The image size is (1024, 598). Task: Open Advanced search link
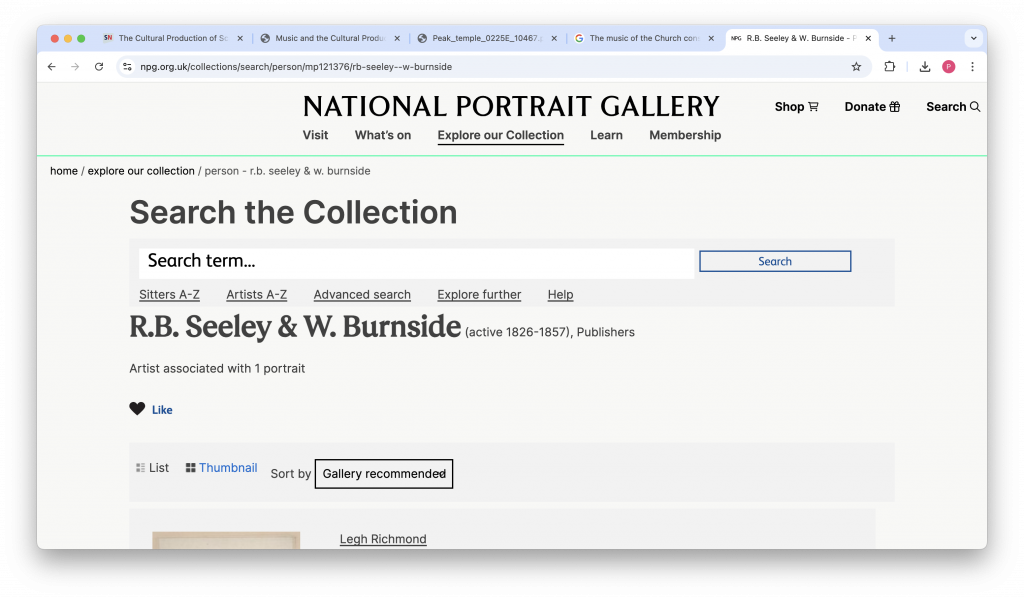pyautogui.click(x=362, y=294)
